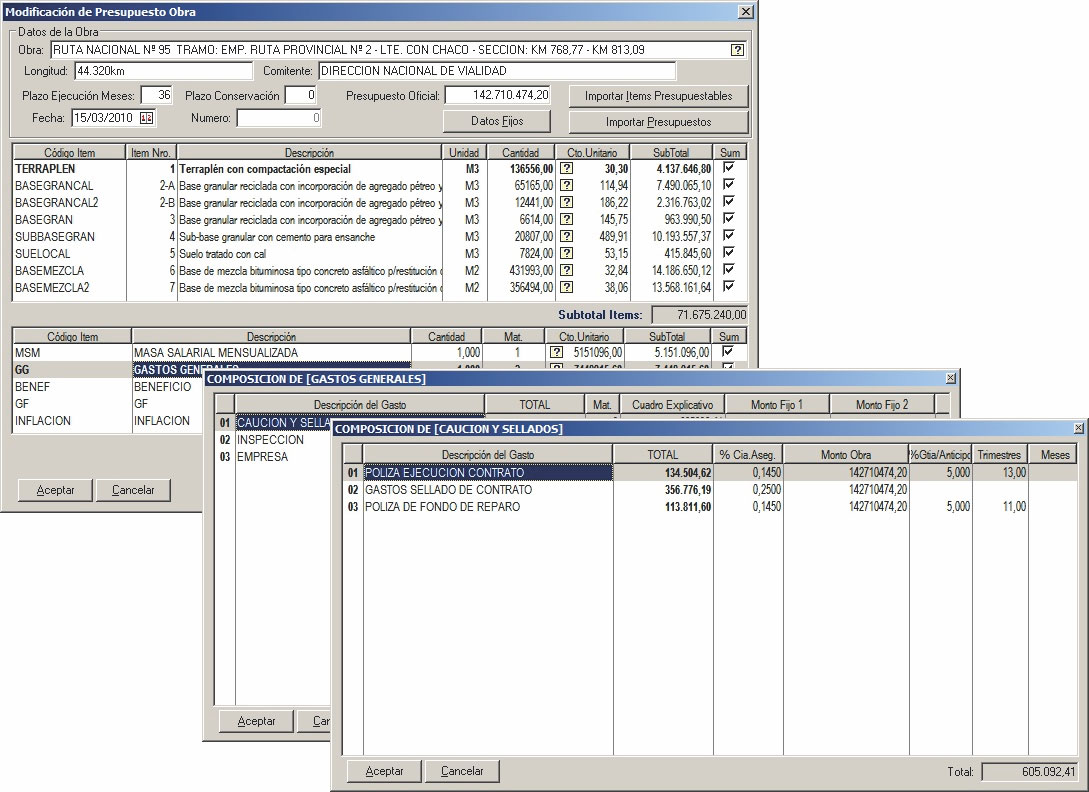1089x792 pixels.
Task: Uncheck Sum checkbox for TERRAPLEN item
Action: tap(728, 168)
